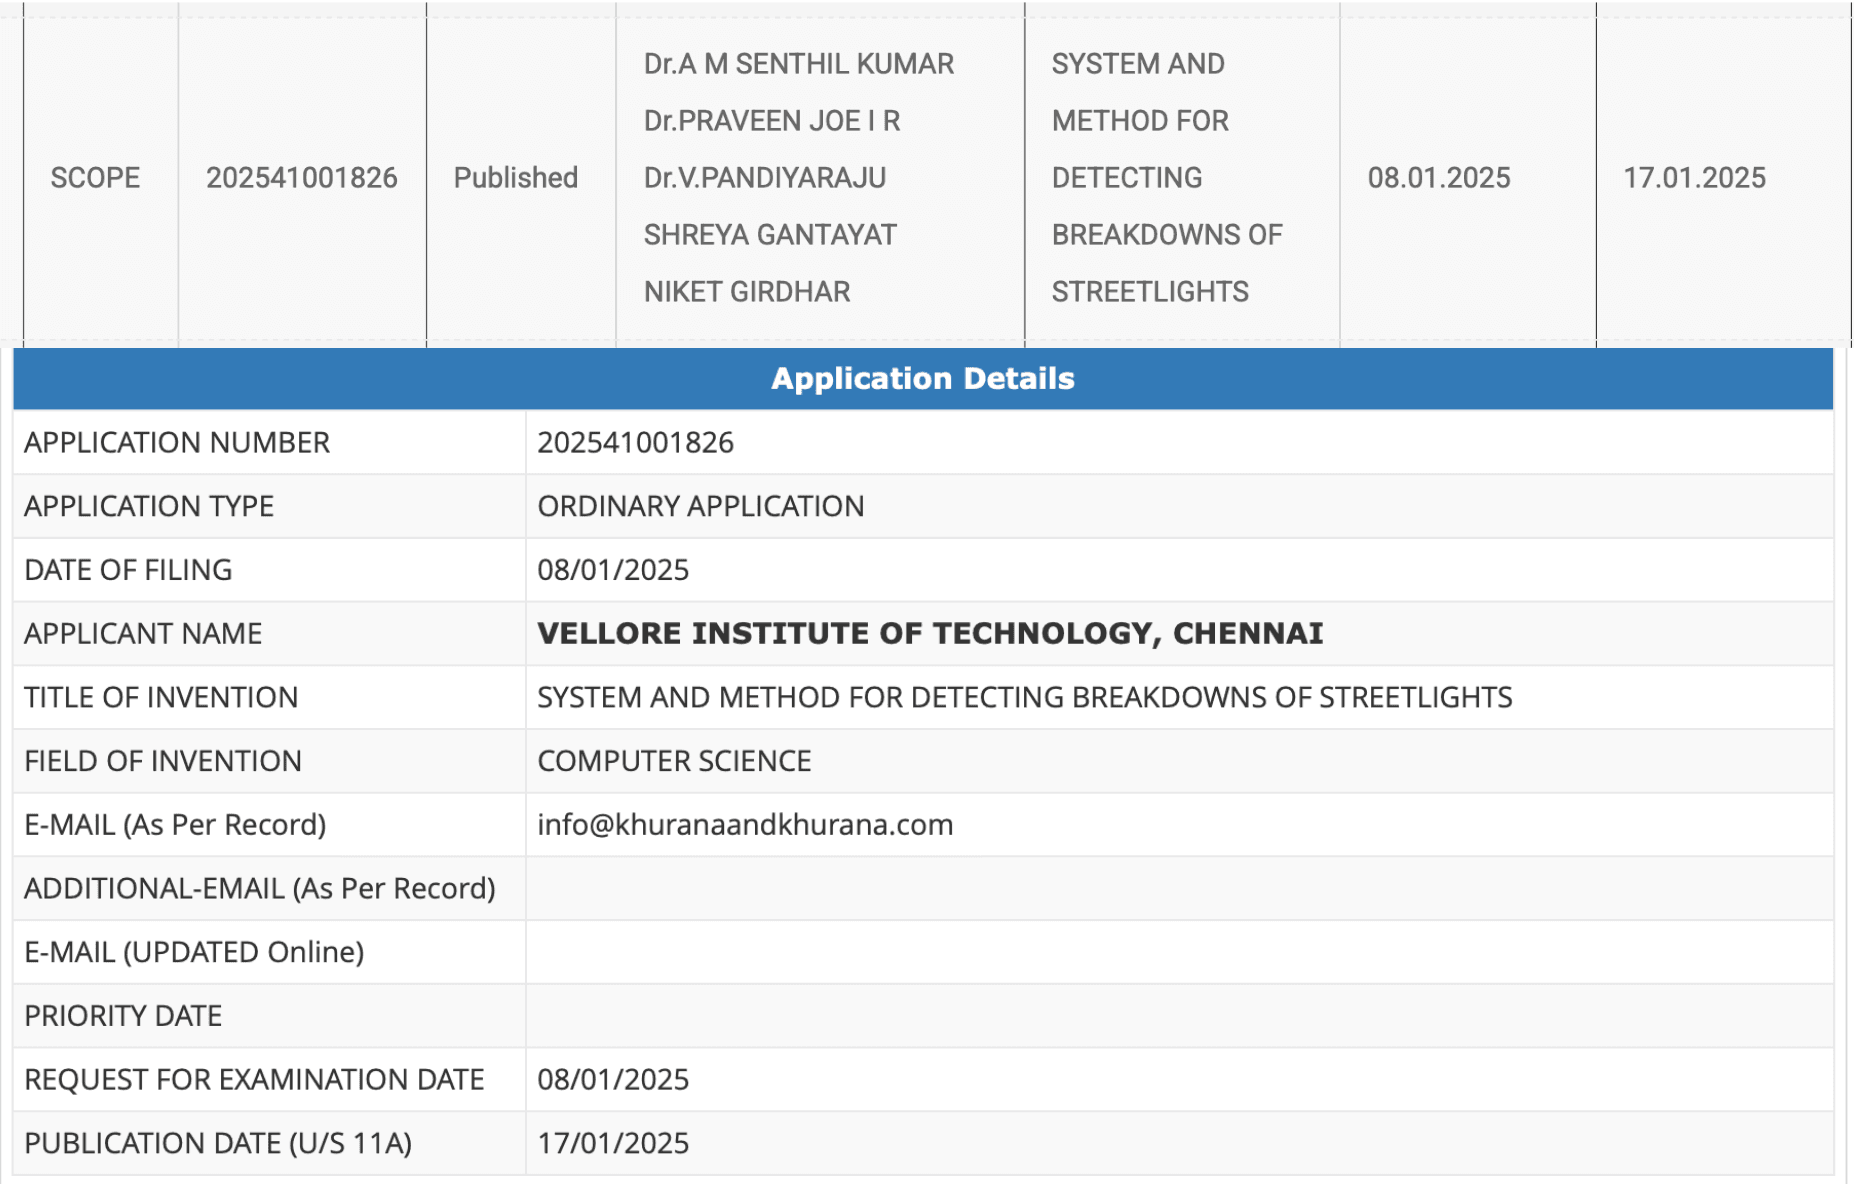
Task: Select inventor NIKET GIRDHAR
Action: [746, 292]
